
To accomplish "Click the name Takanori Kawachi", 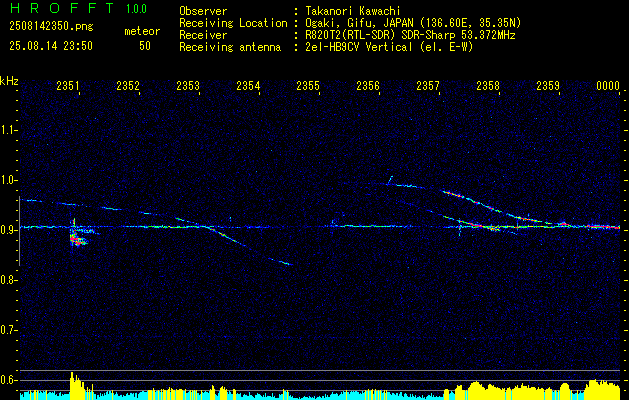I will (353, 11).
